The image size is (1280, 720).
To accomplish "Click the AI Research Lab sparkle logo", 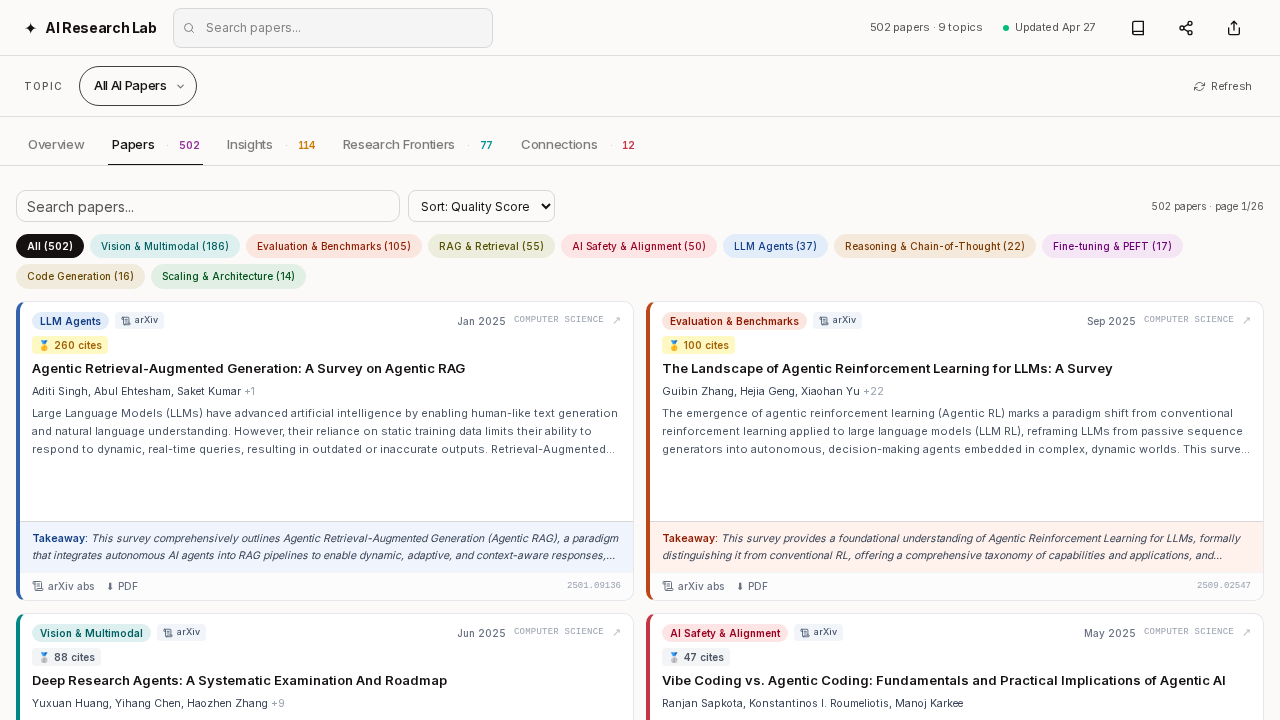I will pyautogui.click(x=31, y=28).
